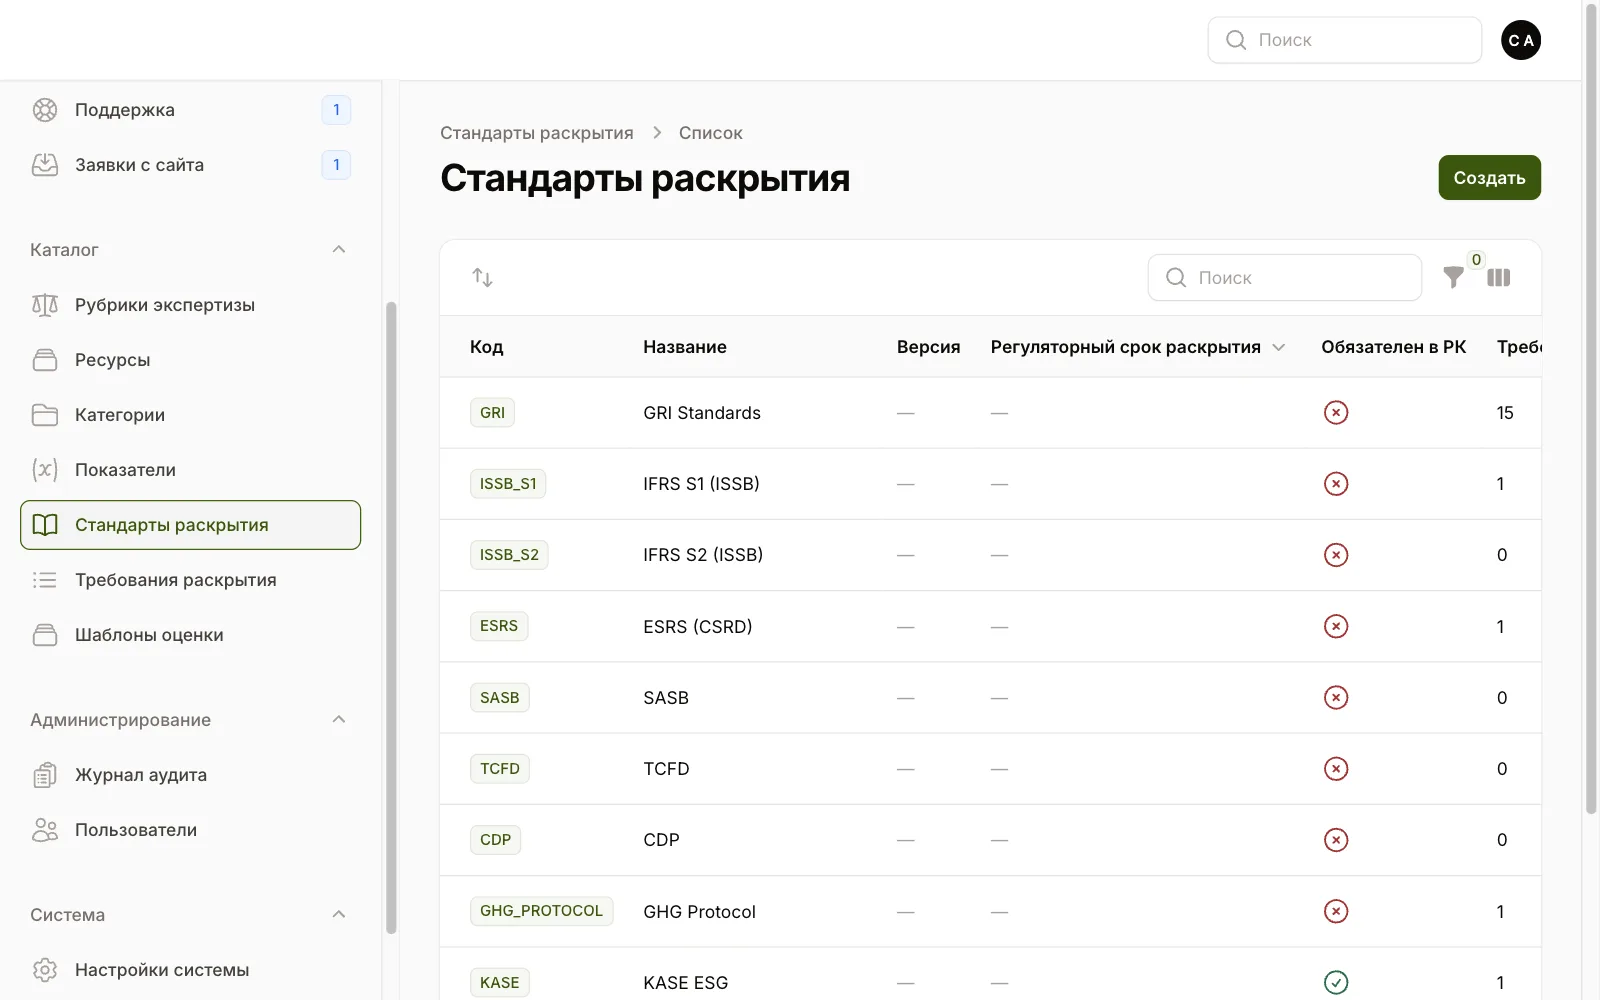Click the Список breadcrumb

[710, 133]
